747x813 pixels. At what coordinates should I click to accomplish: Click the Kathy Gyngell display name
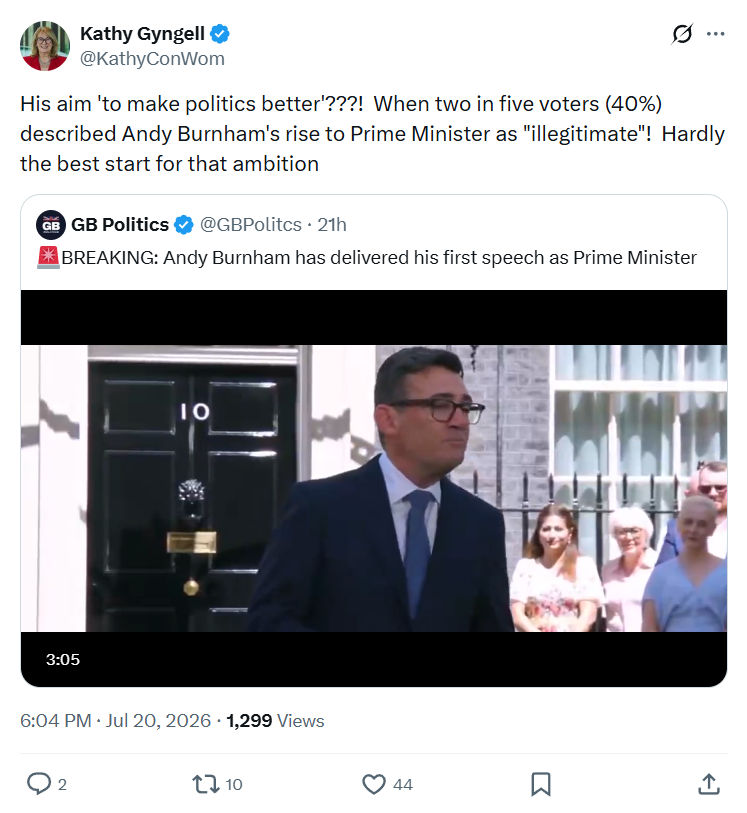tap(143, 34)
